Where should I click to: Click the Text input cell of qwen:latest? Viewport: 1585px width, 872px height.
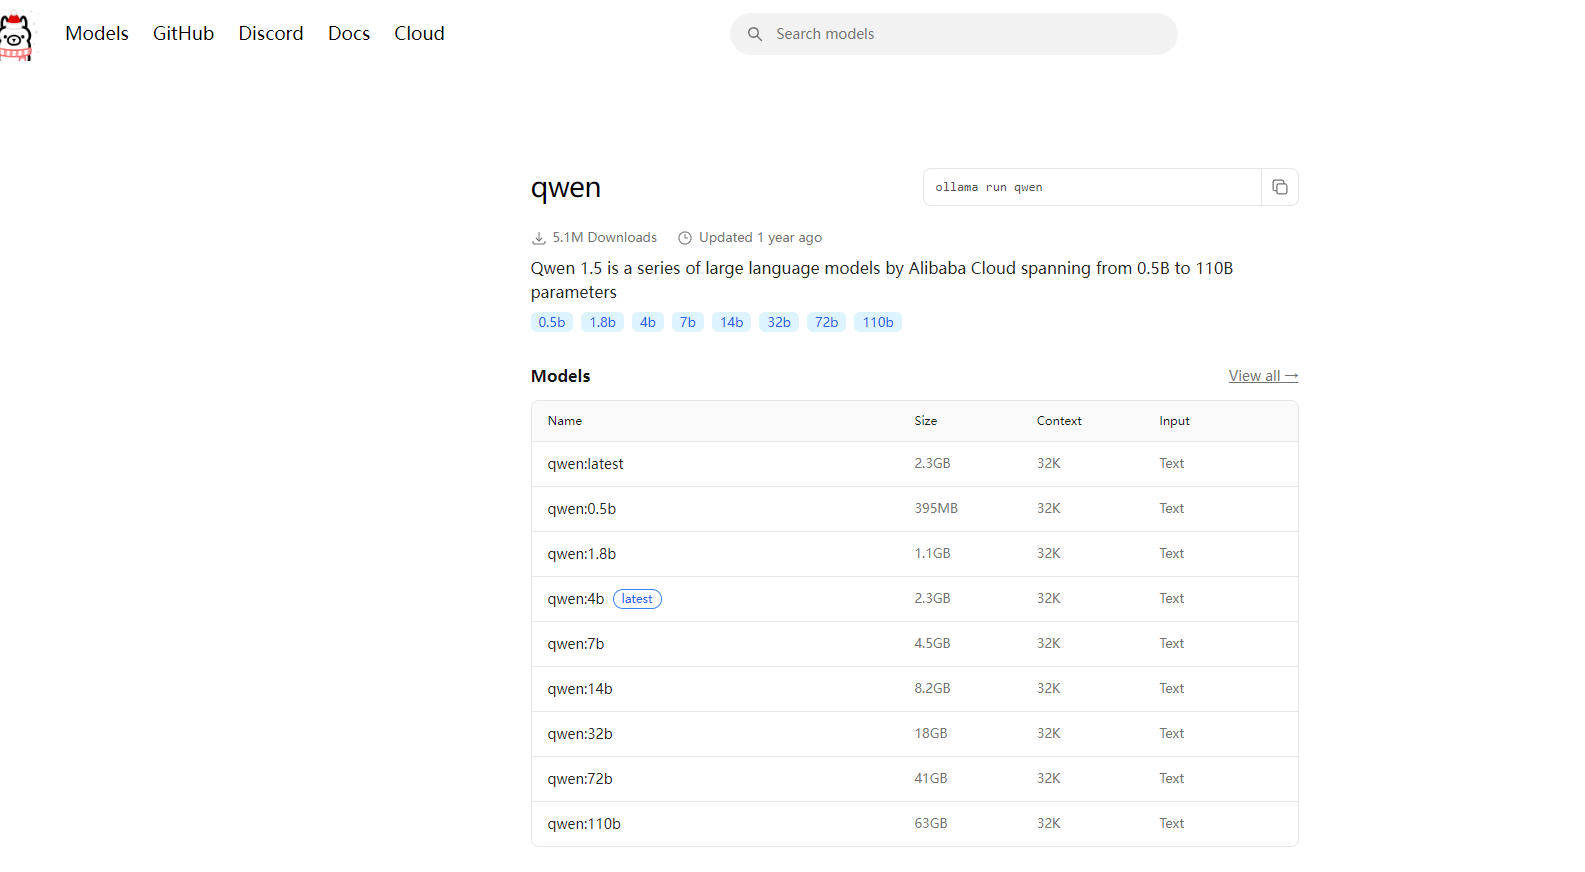click(x=1172, y=463)
